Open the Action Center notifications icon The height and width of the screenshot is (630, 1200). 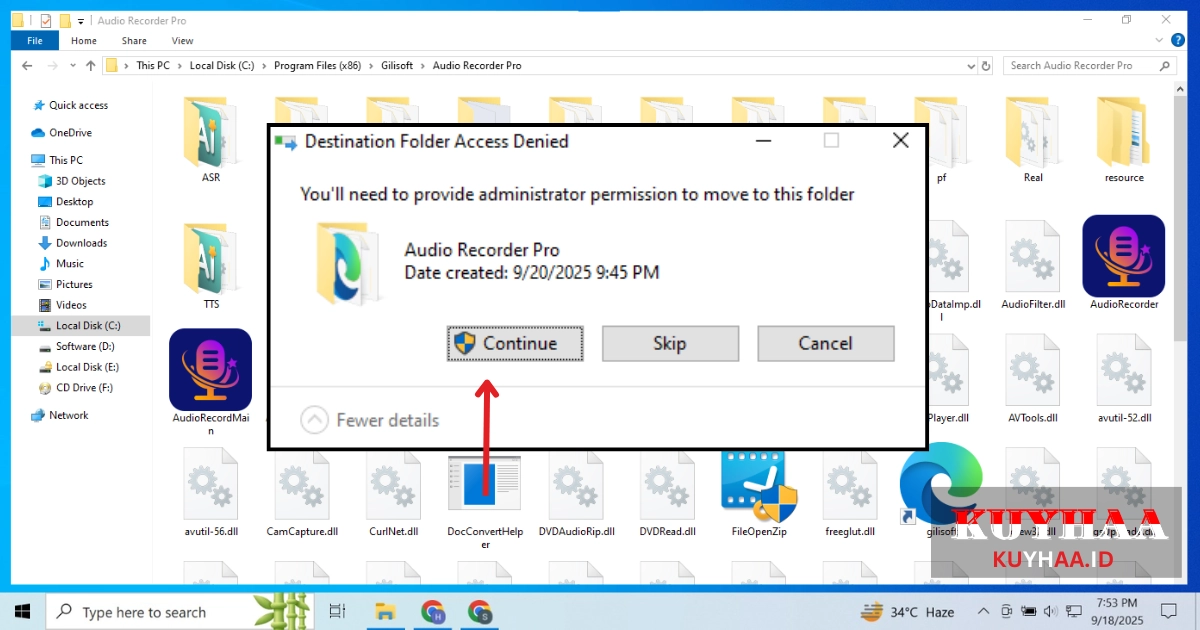pos(1168,611)
